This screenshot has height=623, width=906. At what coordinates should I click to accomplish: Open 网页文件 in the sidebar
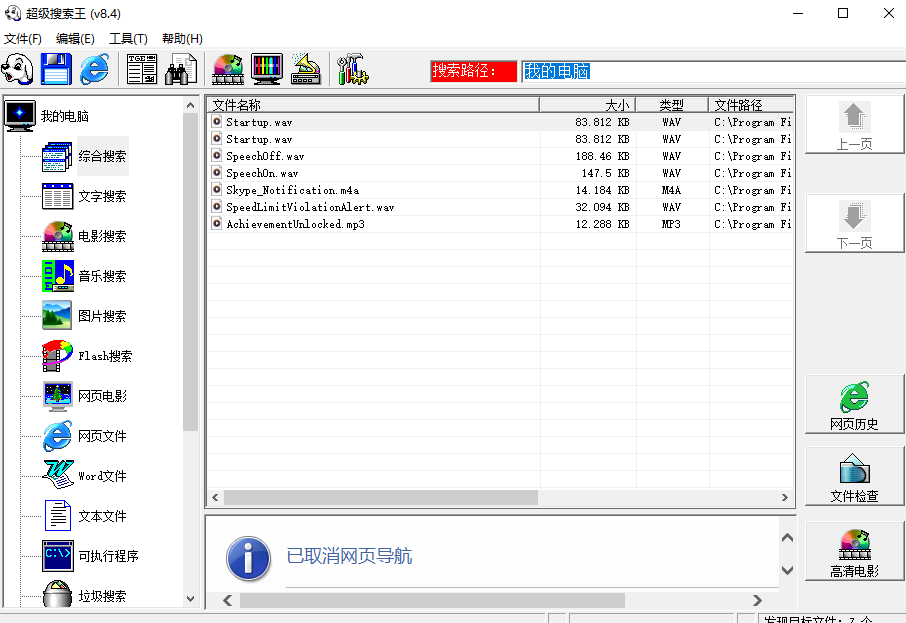pos(102,436)
